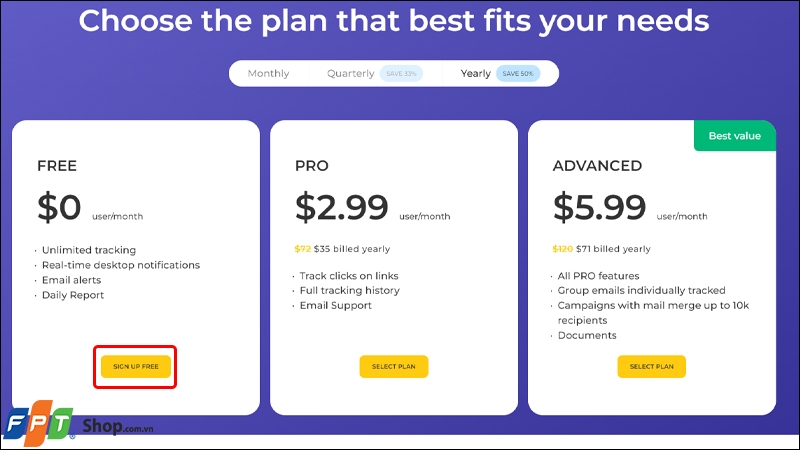Click the $2.99 PRO price
The width and height of the screenshot is (800, 450).
click(342, 207)
